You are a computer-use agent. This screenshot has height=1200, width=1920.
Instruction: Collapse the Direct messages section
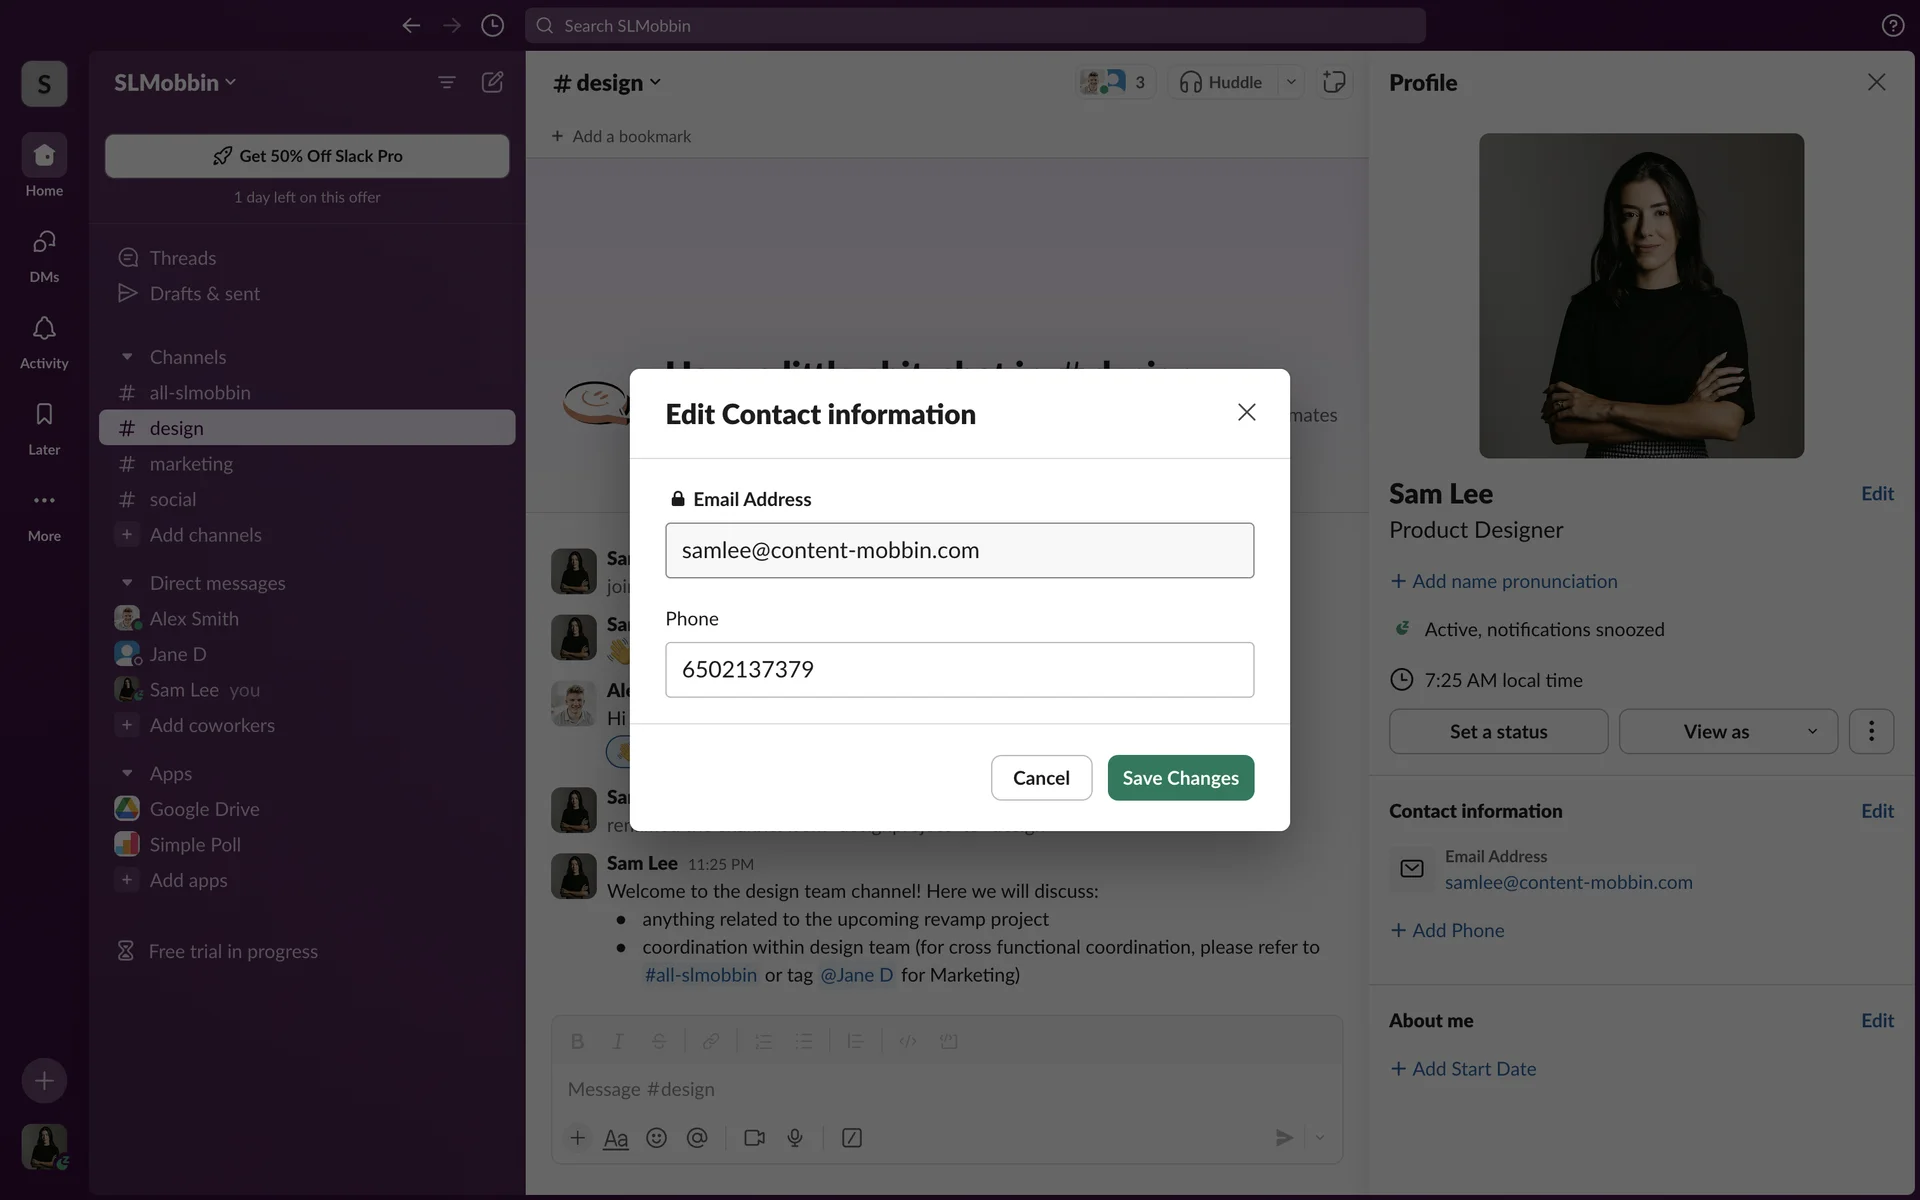coord(127,583)
